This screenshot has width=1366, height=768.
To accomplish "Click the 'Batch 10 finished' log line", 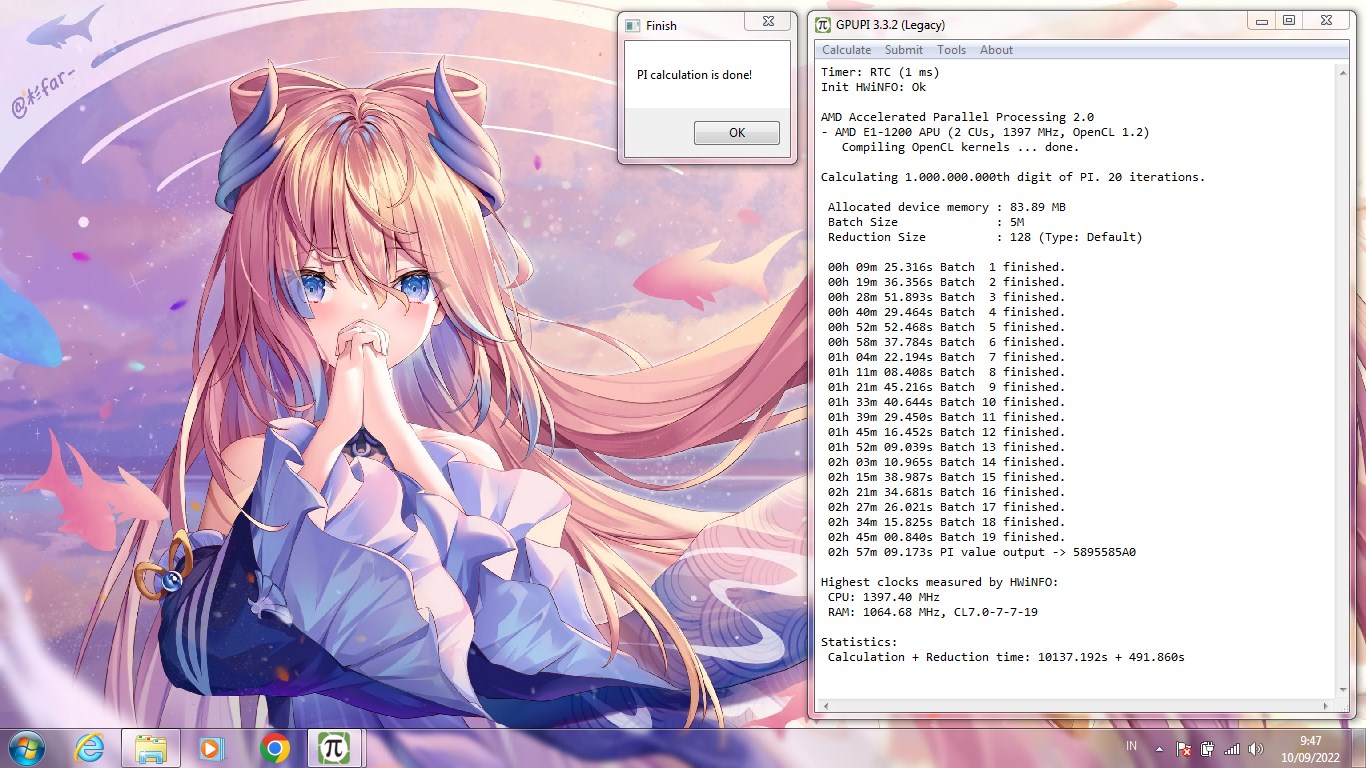I will coord(946,402).
